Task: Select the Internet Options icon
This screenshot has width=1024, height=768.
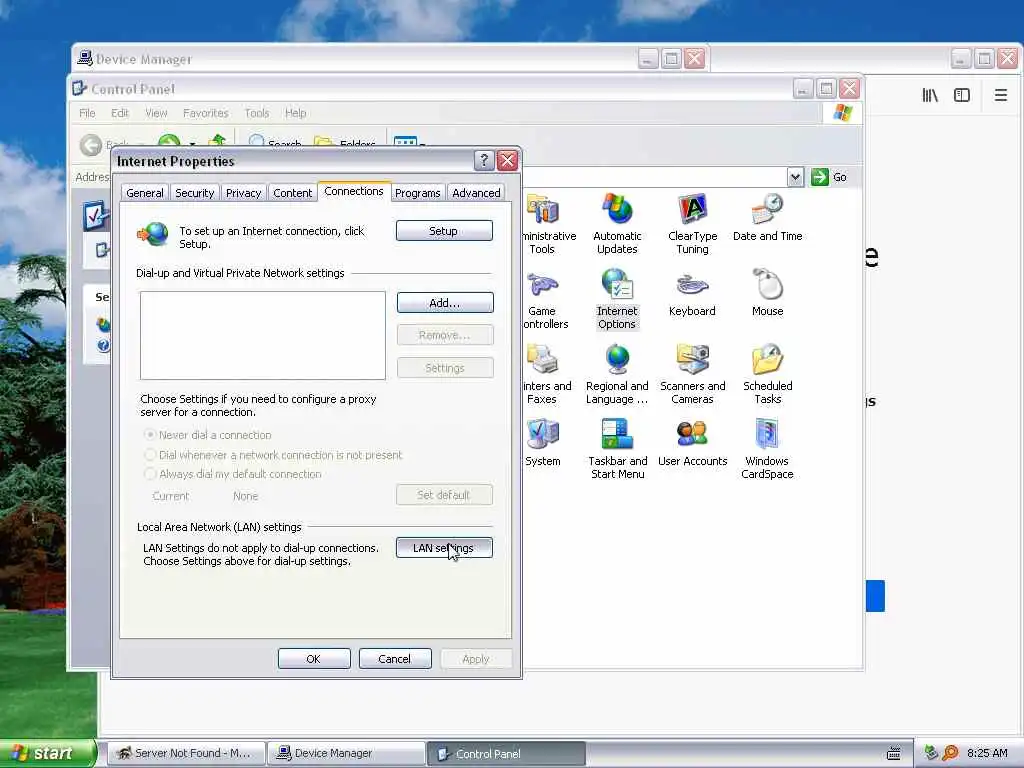Action: (616, 298)
